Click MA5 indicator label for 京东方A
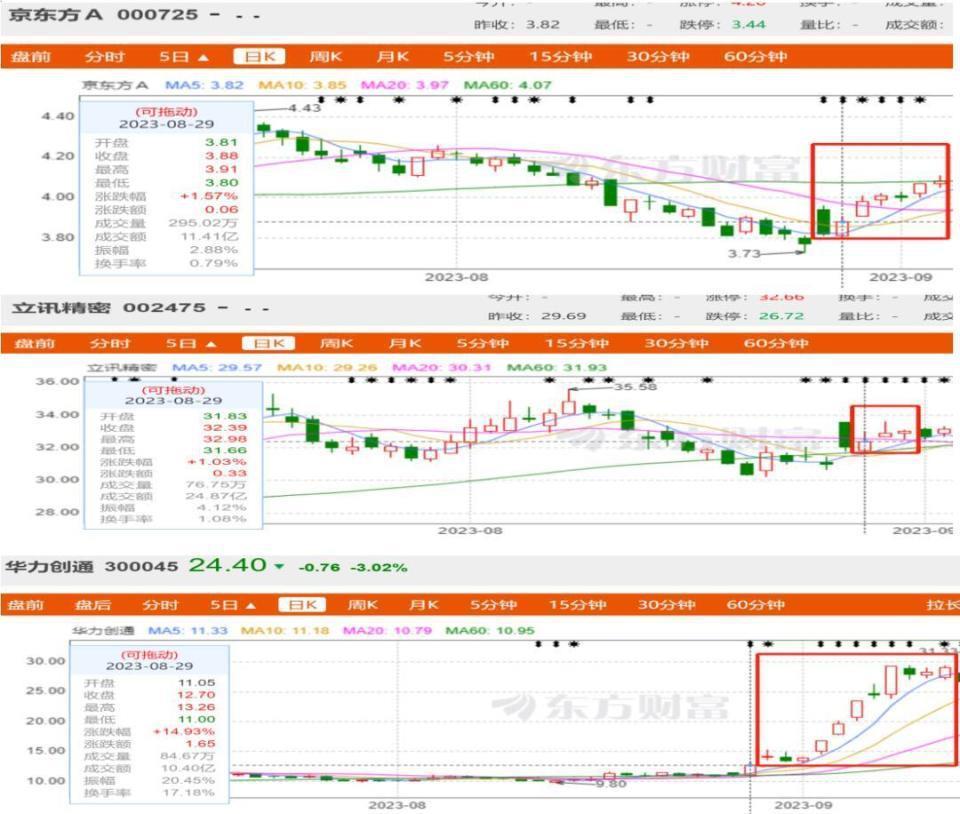This screenshot has height=814, width=960. (204, 85)
